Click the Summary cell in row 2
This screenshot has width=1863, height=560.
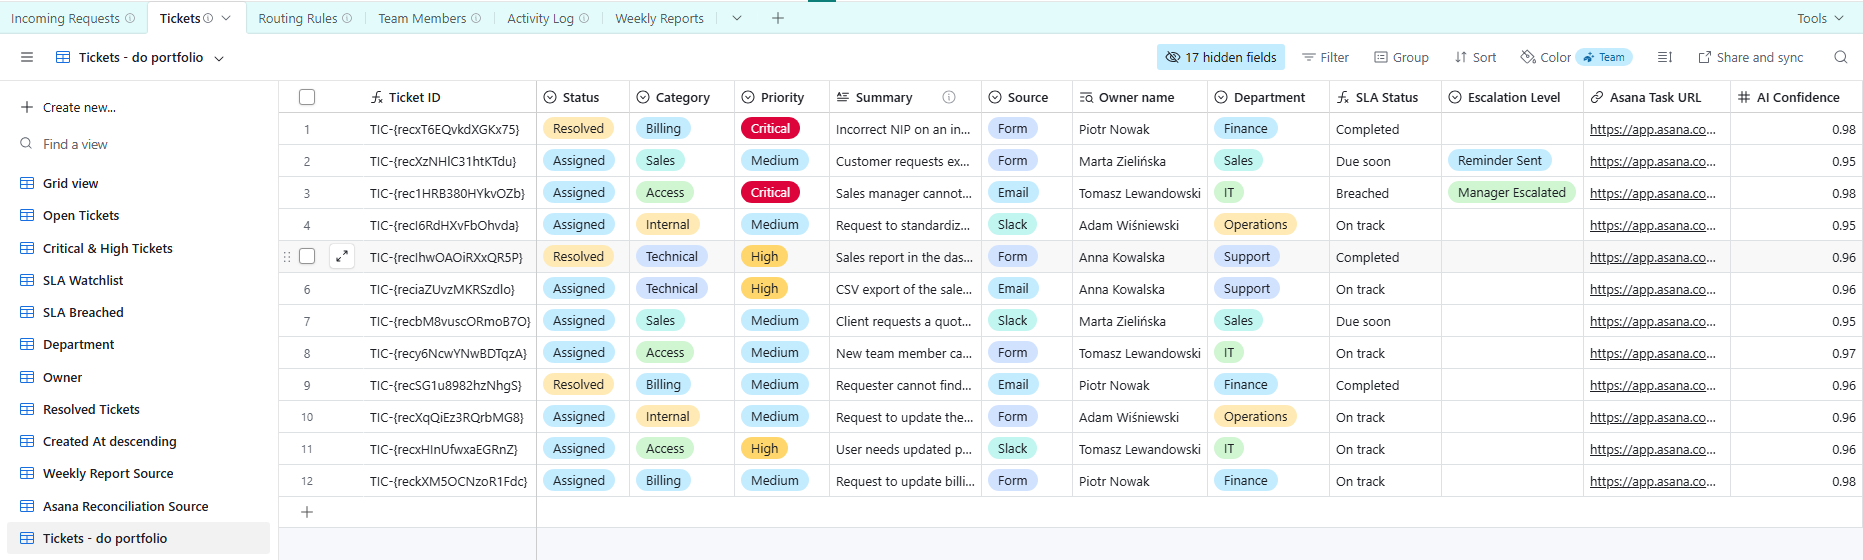click(x=905, y=161)
